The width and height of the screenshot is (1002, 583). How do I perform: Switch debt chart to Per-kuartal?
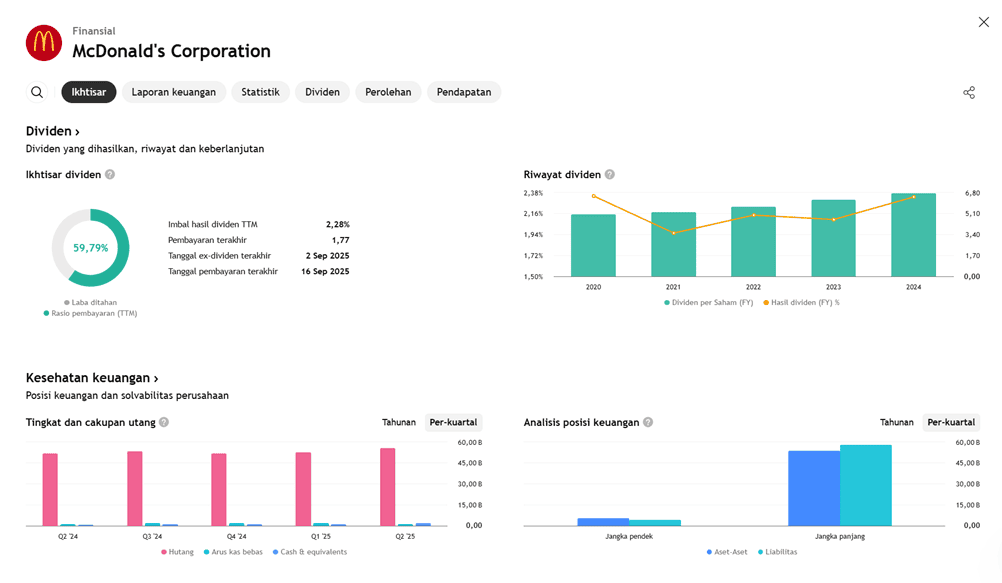(453, 422)
